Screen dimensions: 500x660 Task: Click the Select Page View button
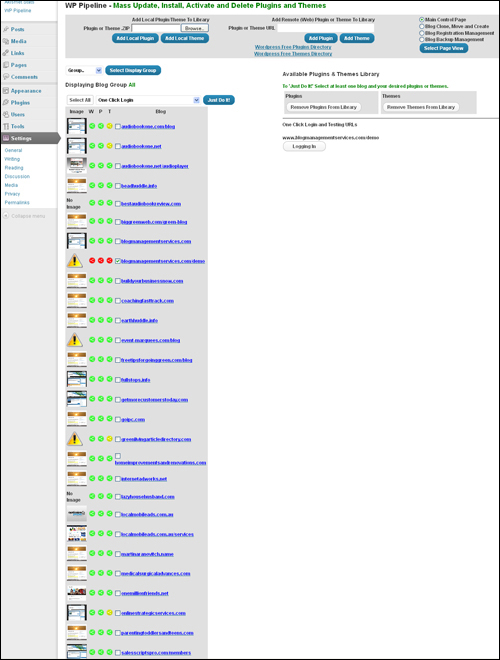[444, 48]
